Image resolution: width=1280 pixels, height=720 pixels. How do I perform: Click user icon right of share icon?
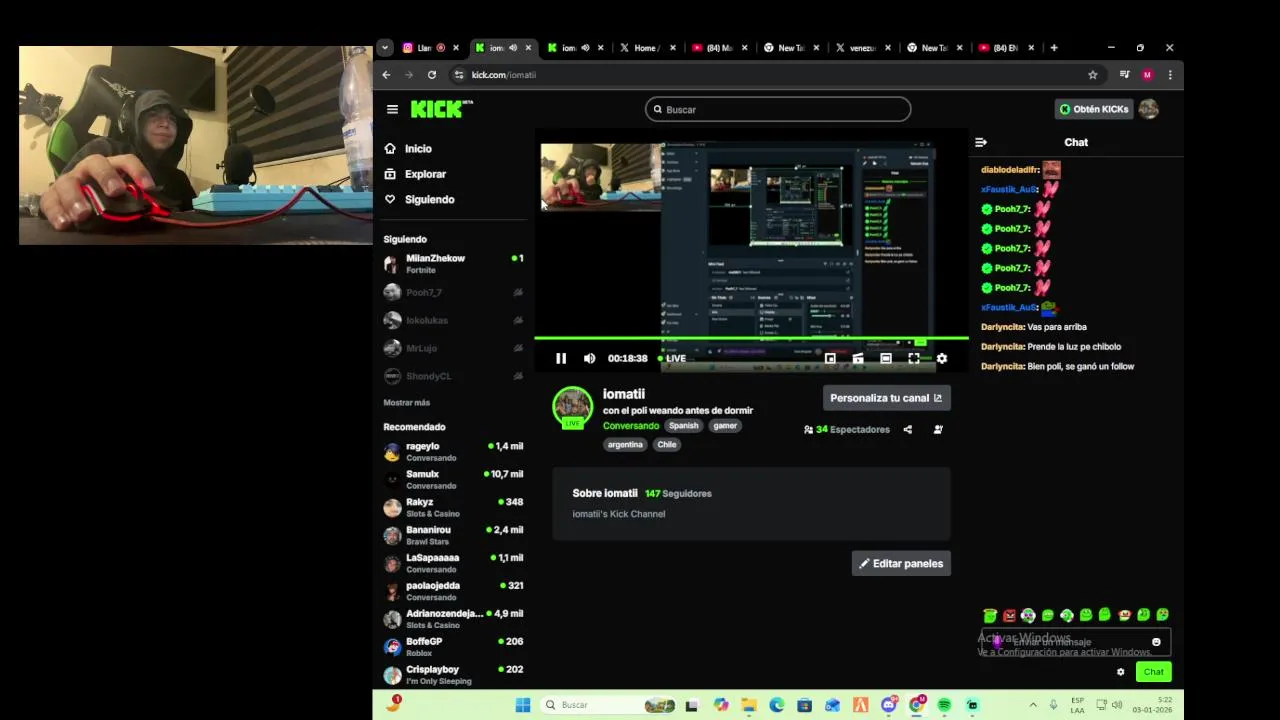coord(938,429)
